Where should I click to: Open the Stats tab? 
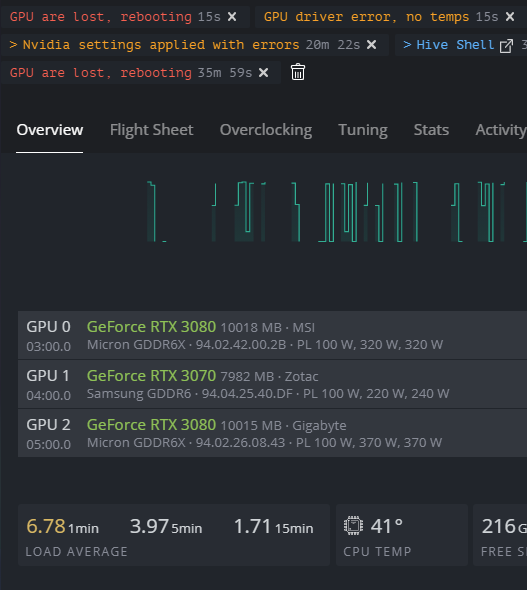[431, 130]
